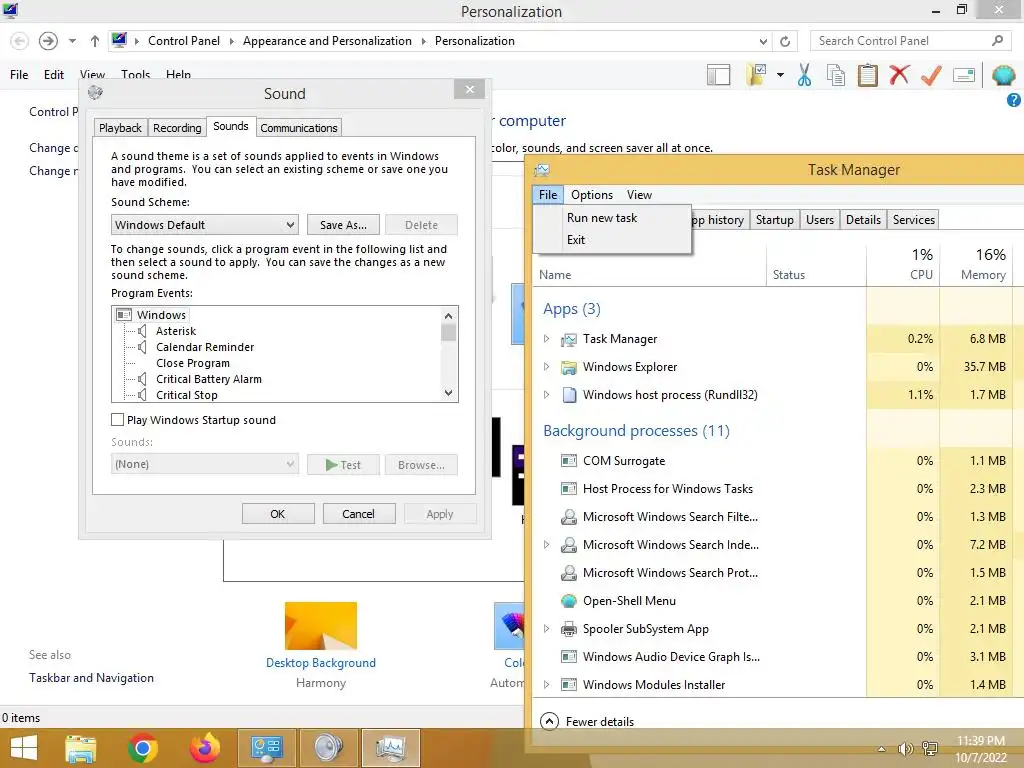Switch to Sound window taskbar button
Viewport: 1024px width, 768px height.
[x=328, y=748]
